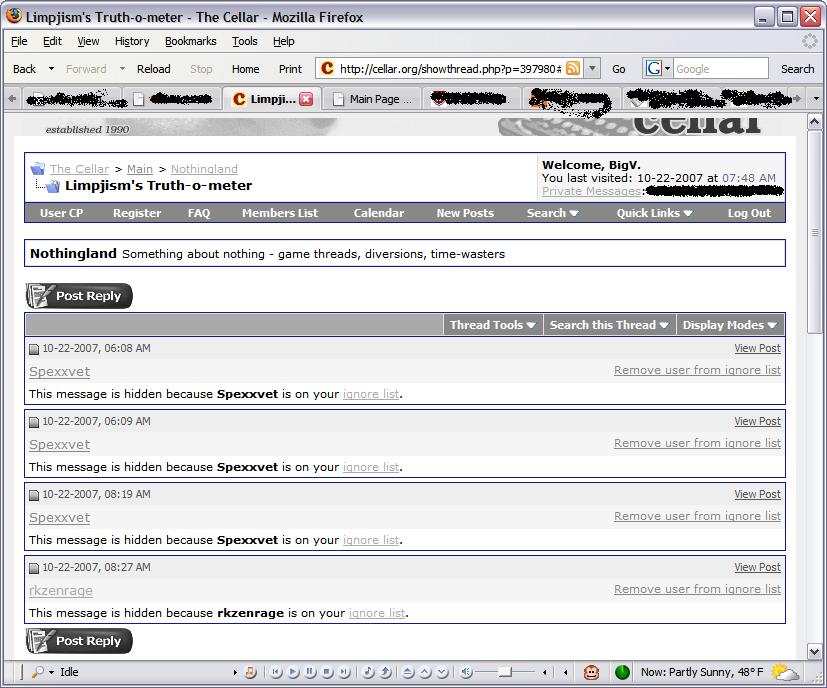The image size is (827, 688).
Task: Open the Help menu
Action: point(284,41)
